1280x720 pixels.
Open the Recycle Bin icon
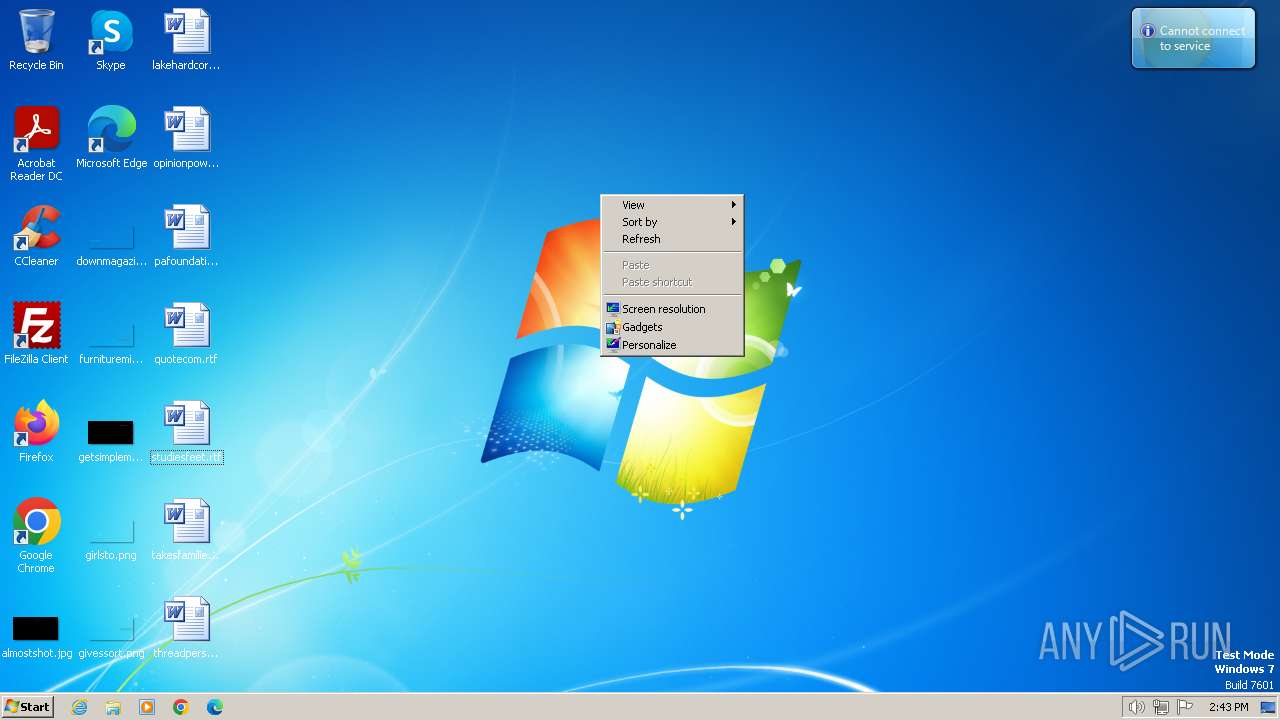click(x=36, y=40)
